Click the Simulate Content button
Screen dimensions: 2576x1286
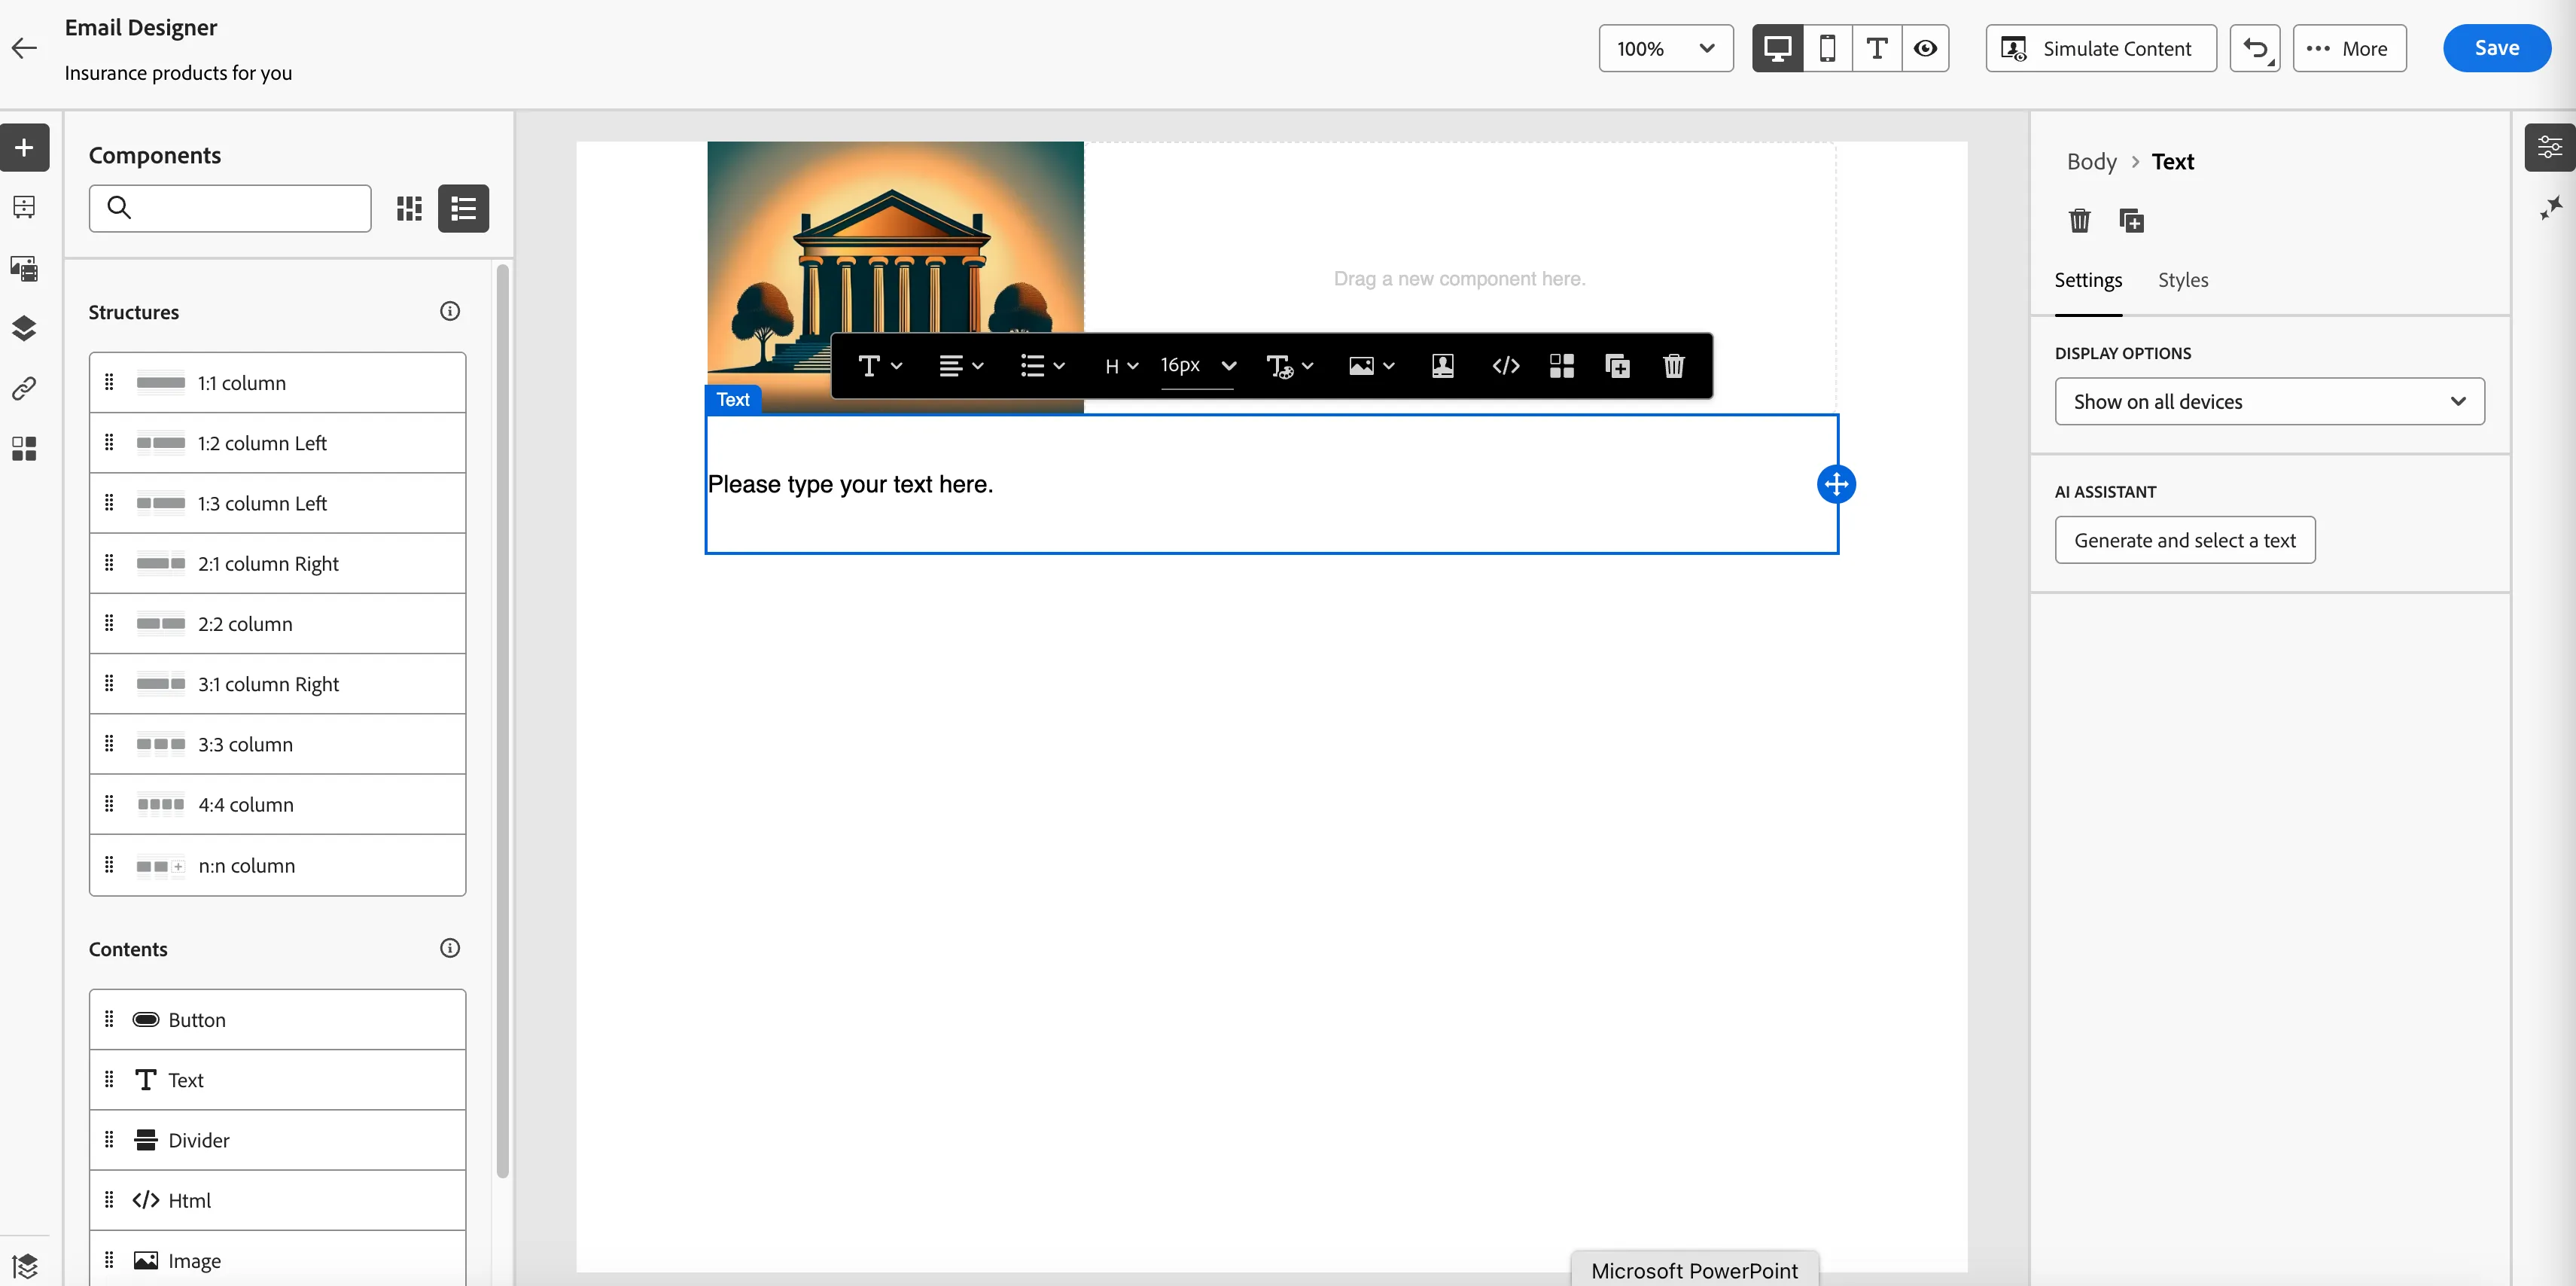(x=2100, y=48)
